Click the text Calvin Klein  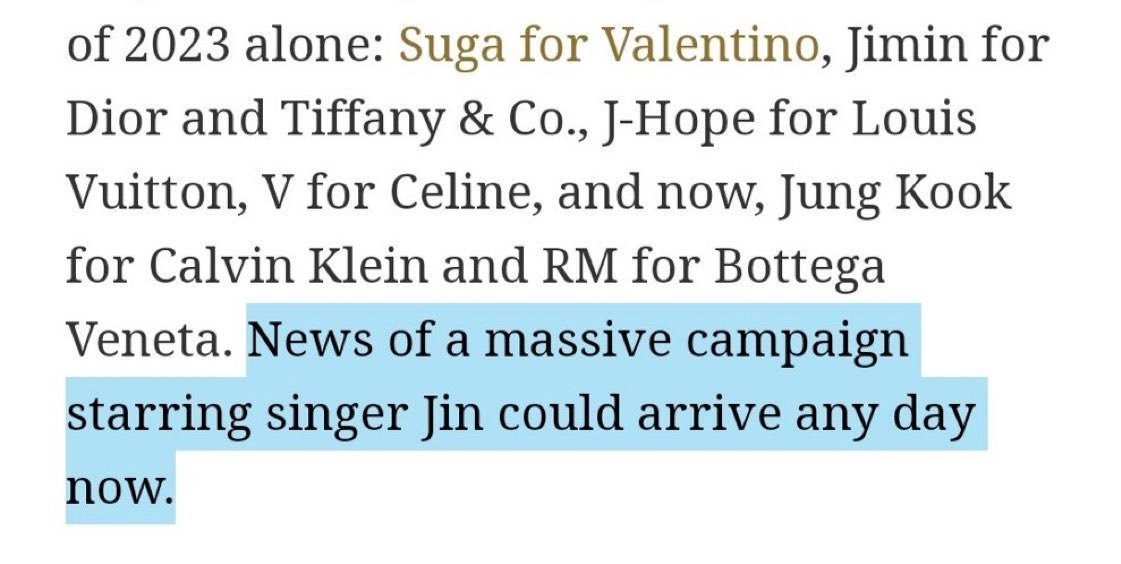click(x=288, y=267)
